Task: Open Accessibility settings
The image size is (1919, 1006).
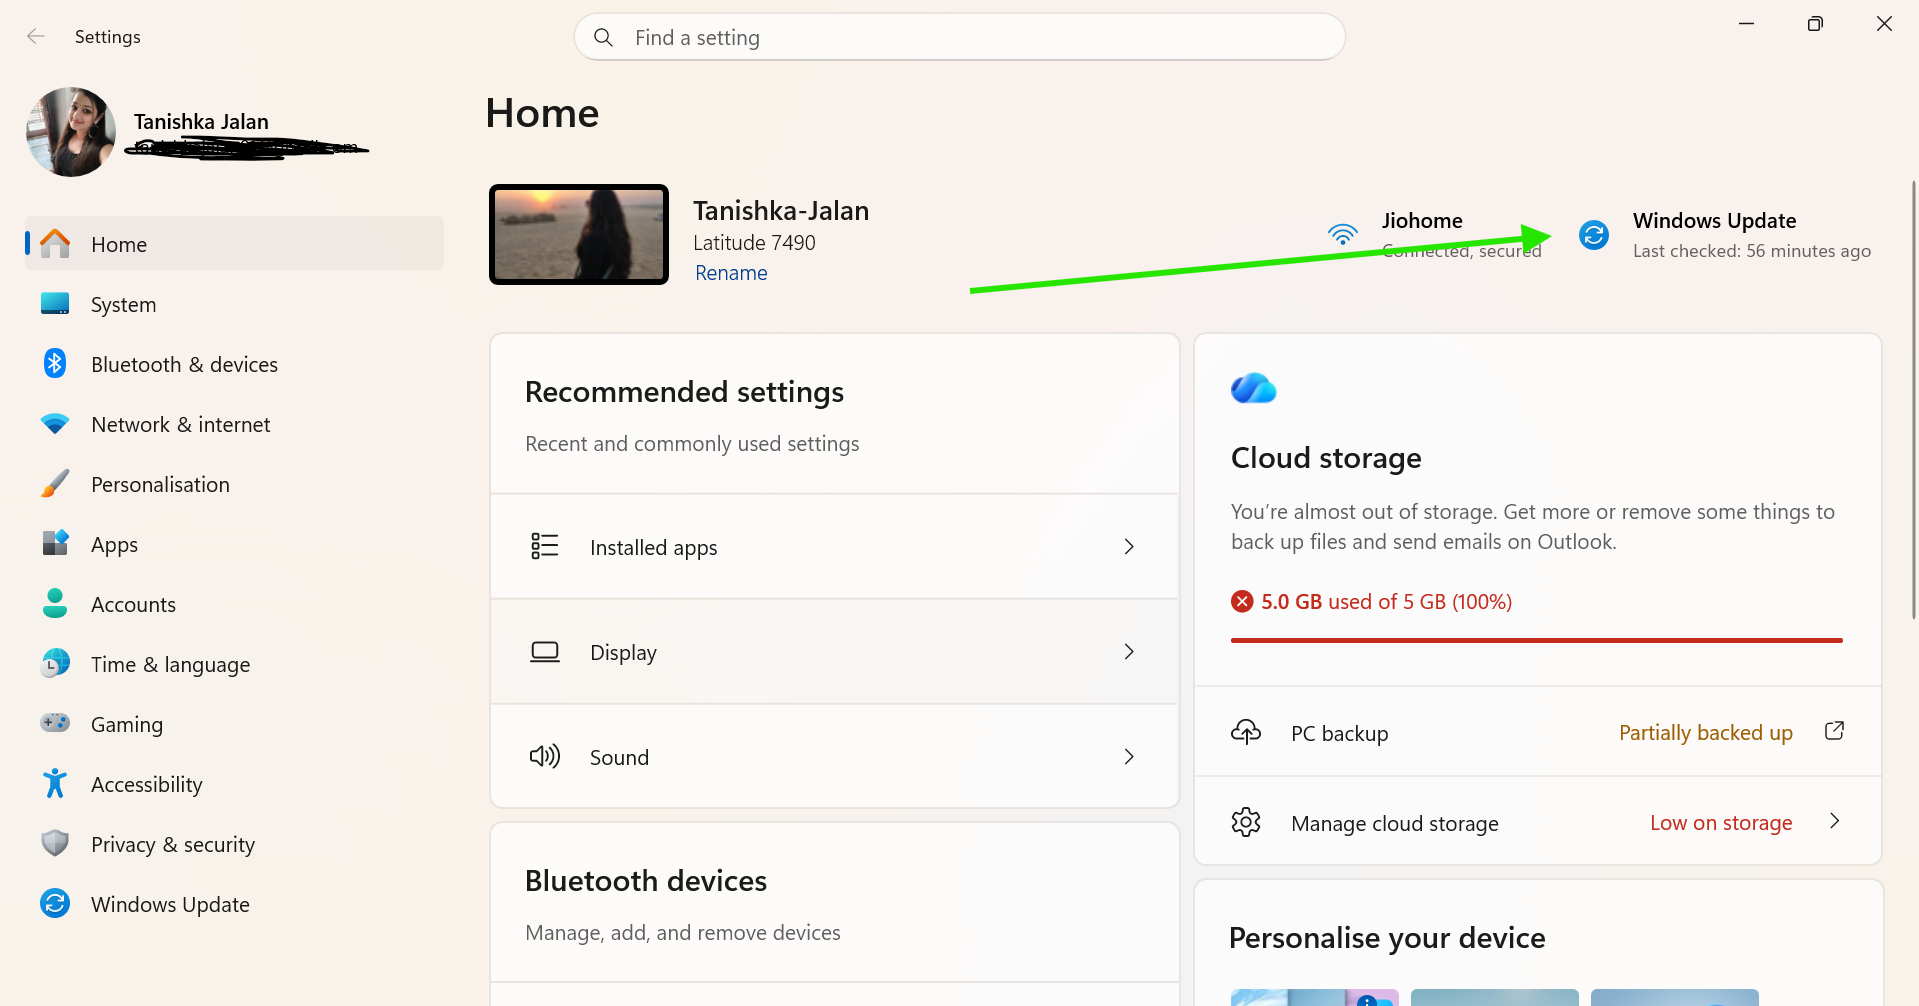Action: (234, 784)
